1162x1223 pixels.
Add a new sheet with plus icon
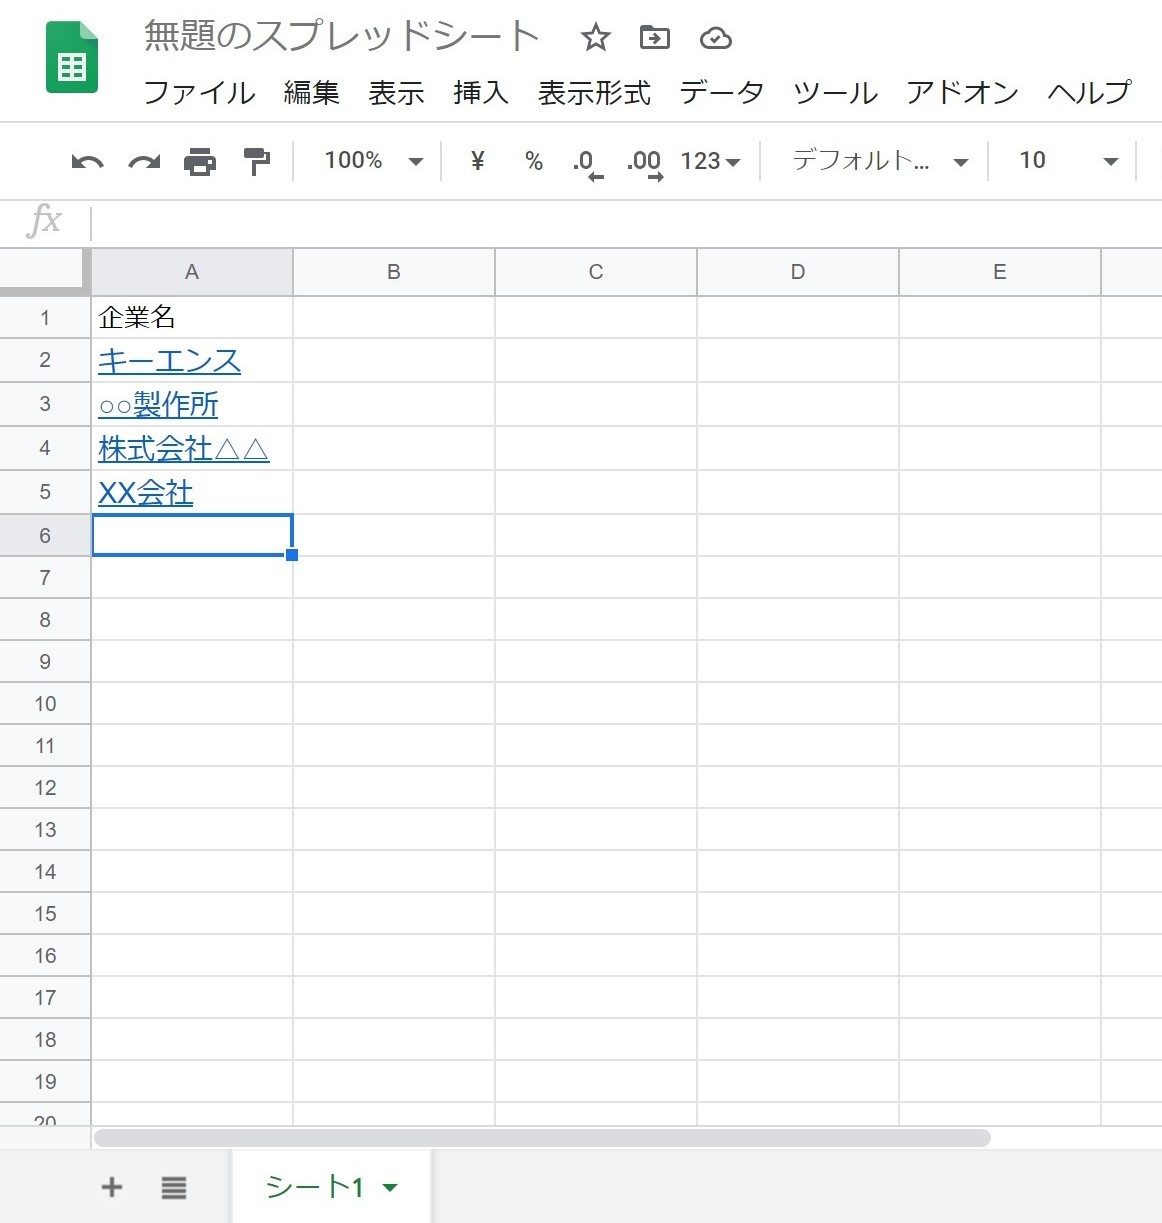(x=112, y=1187)
